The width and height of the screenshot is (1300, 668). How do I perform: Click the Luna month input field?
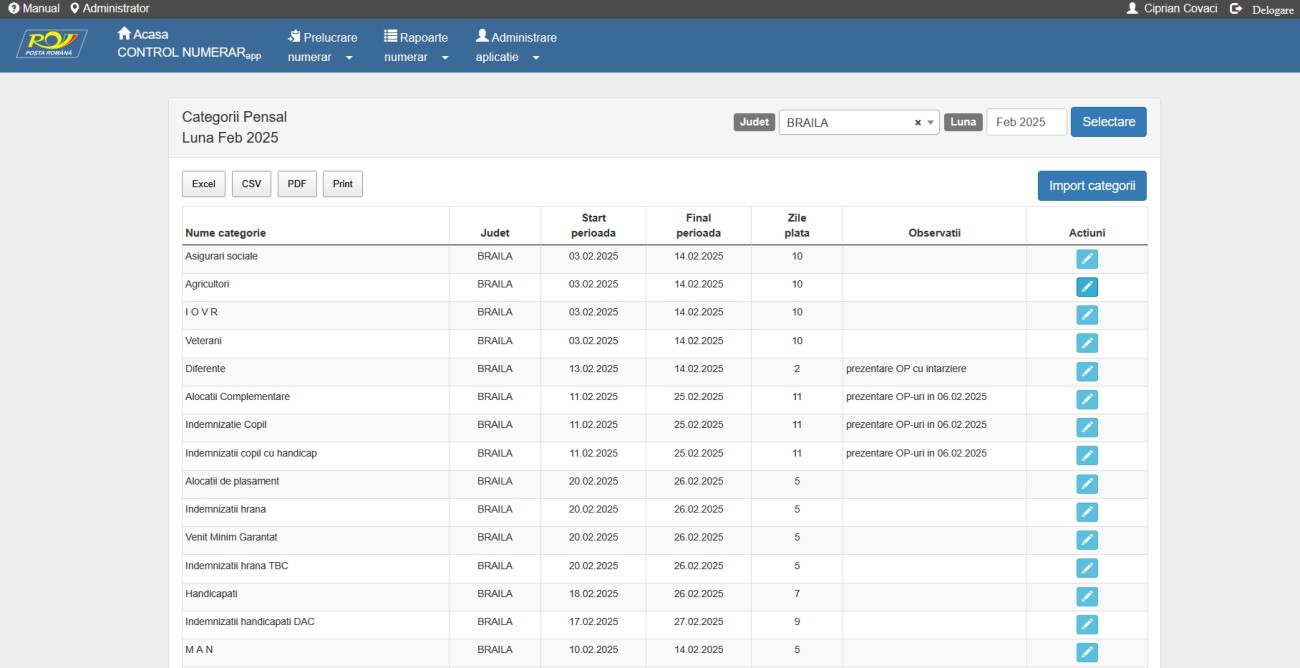pos(1026,122)
